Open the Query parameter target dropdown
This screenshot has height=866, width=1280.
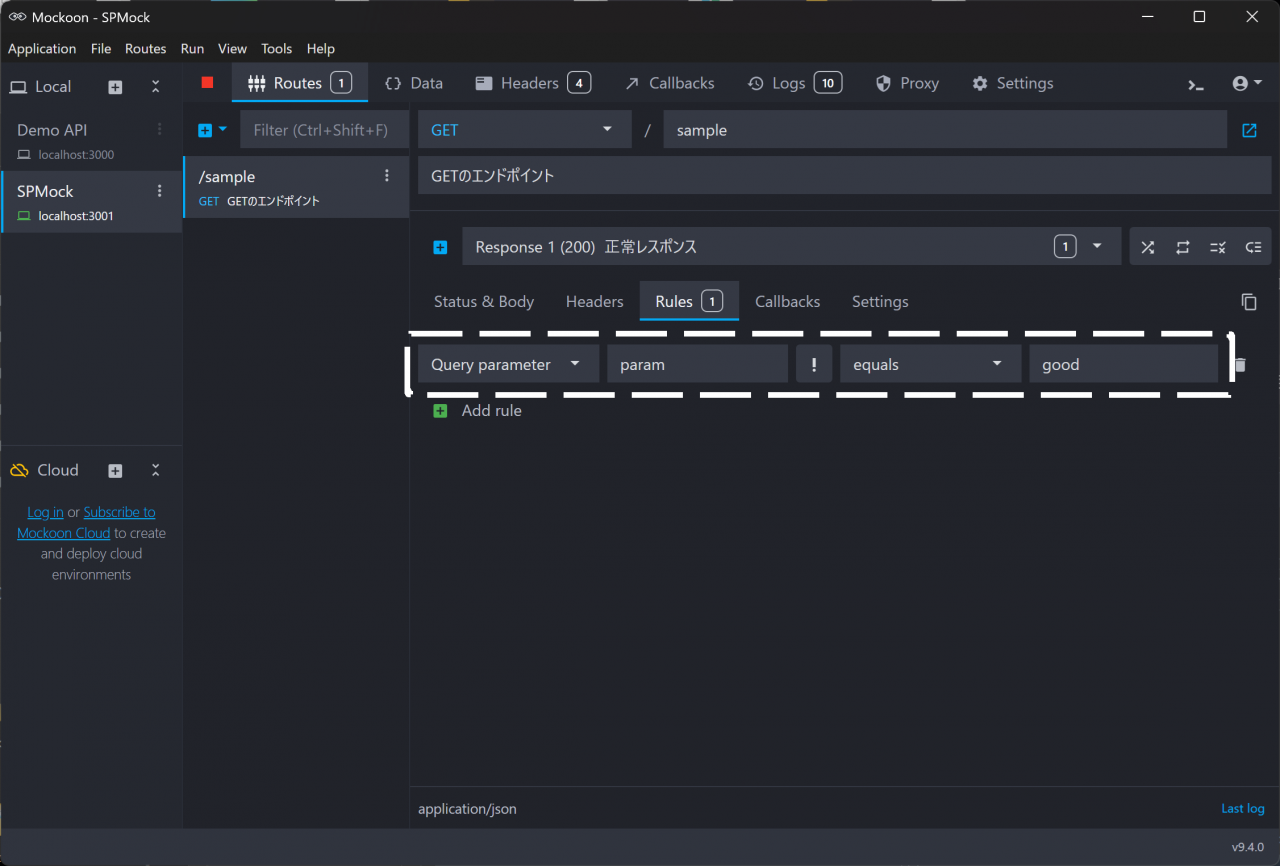click(508, 365)
